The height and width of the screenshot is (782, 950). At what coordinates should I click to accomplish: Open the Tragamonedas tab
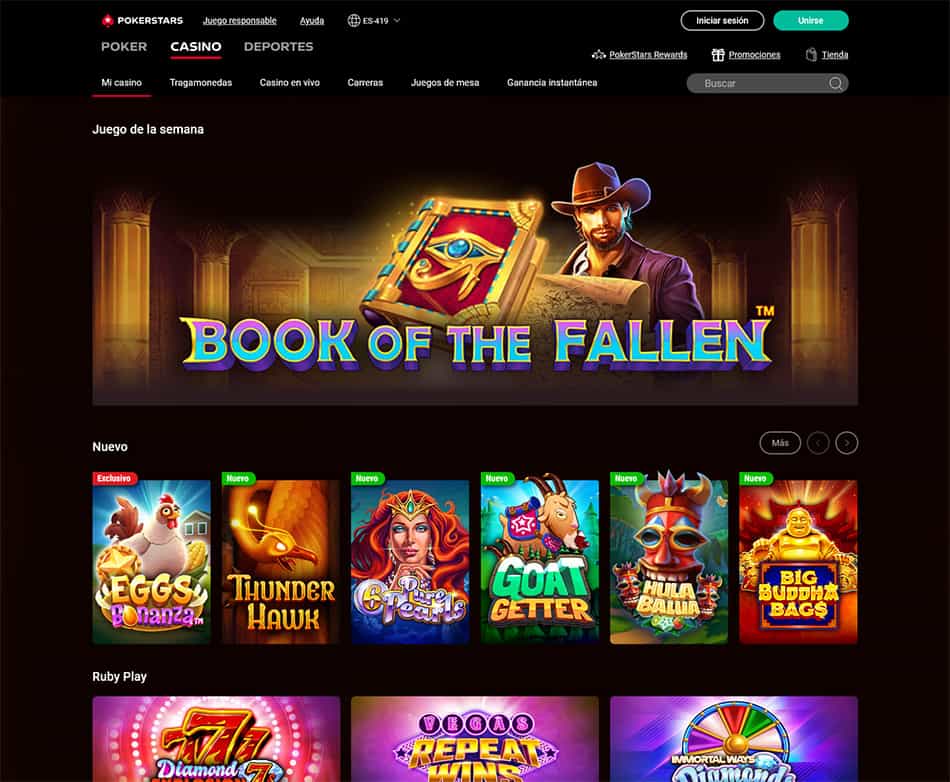coord(201,82)
